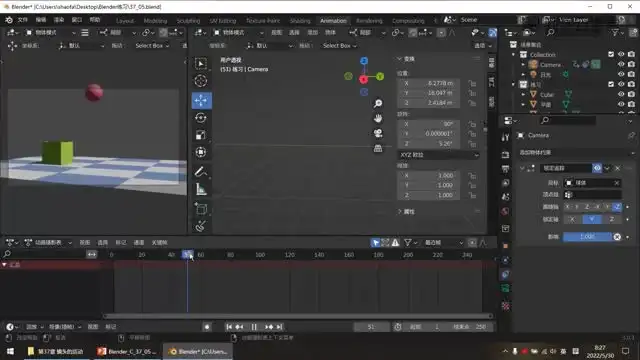Toggle Only Show Selected arrow in dope sheet

click(376, 242)
